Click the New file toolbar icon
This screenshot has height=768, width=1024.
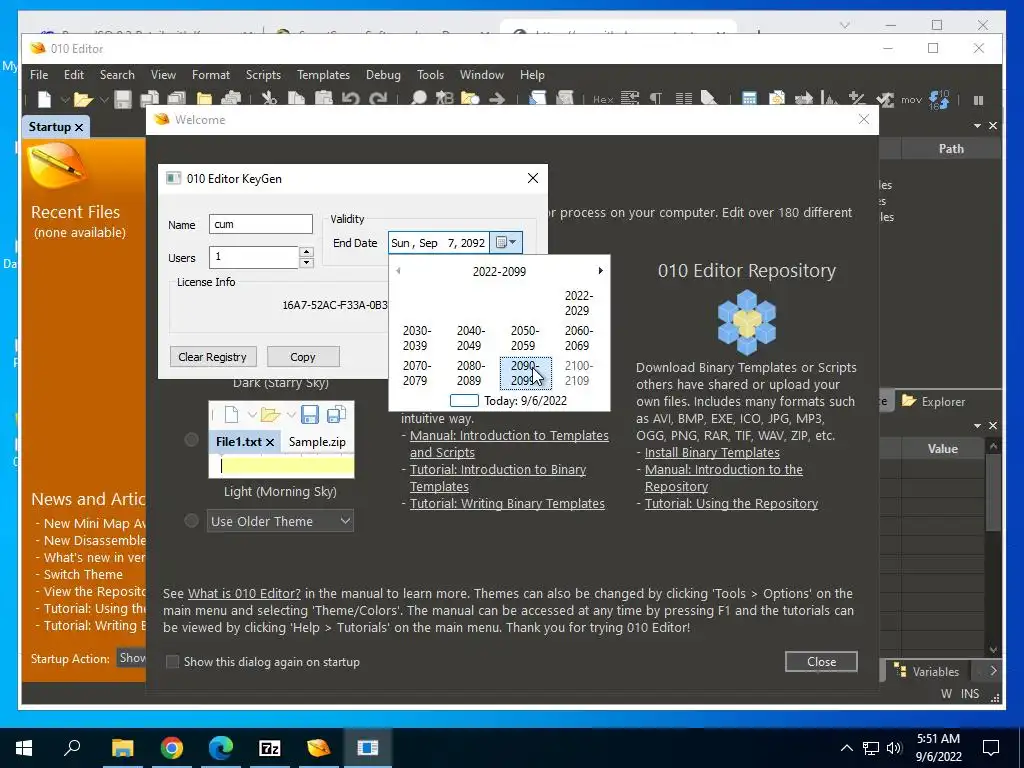(44, 99)
